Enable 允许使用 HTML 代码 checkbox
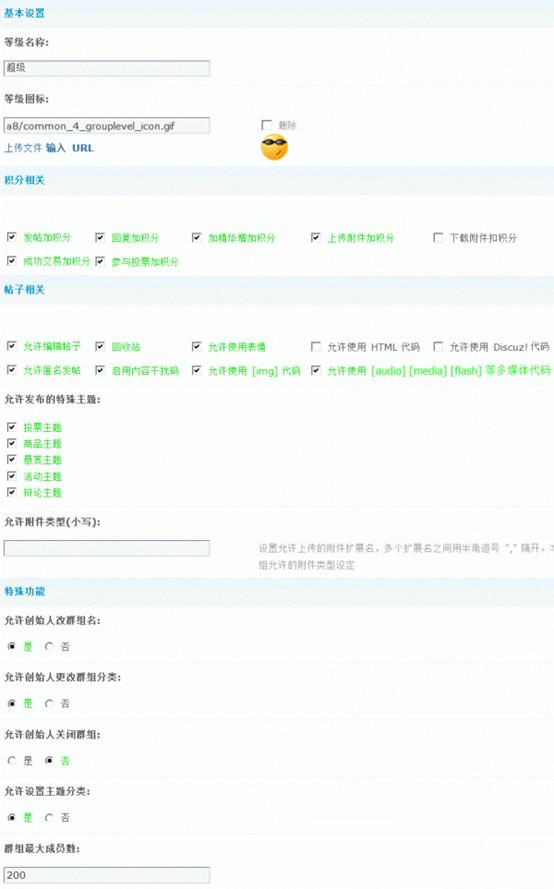Screen dimensions: 554x889 [316, 346]
